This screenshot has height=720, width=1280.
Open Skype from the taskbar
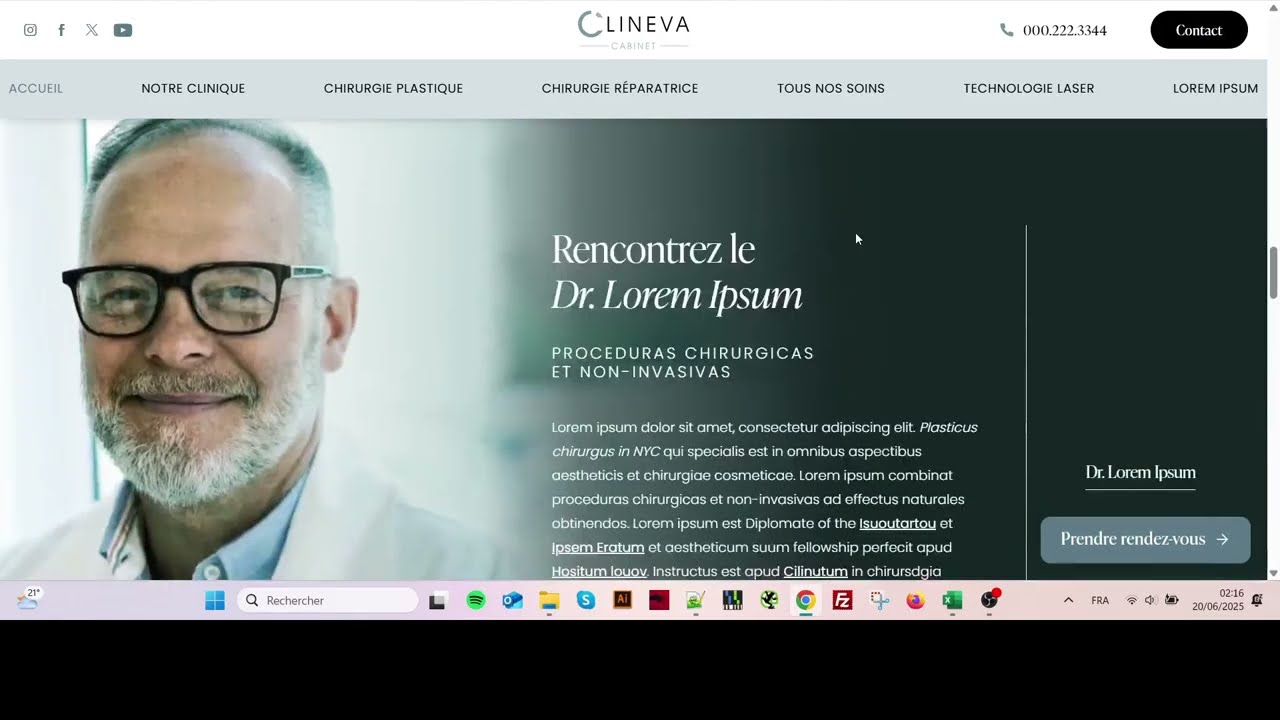click(586, 600)
